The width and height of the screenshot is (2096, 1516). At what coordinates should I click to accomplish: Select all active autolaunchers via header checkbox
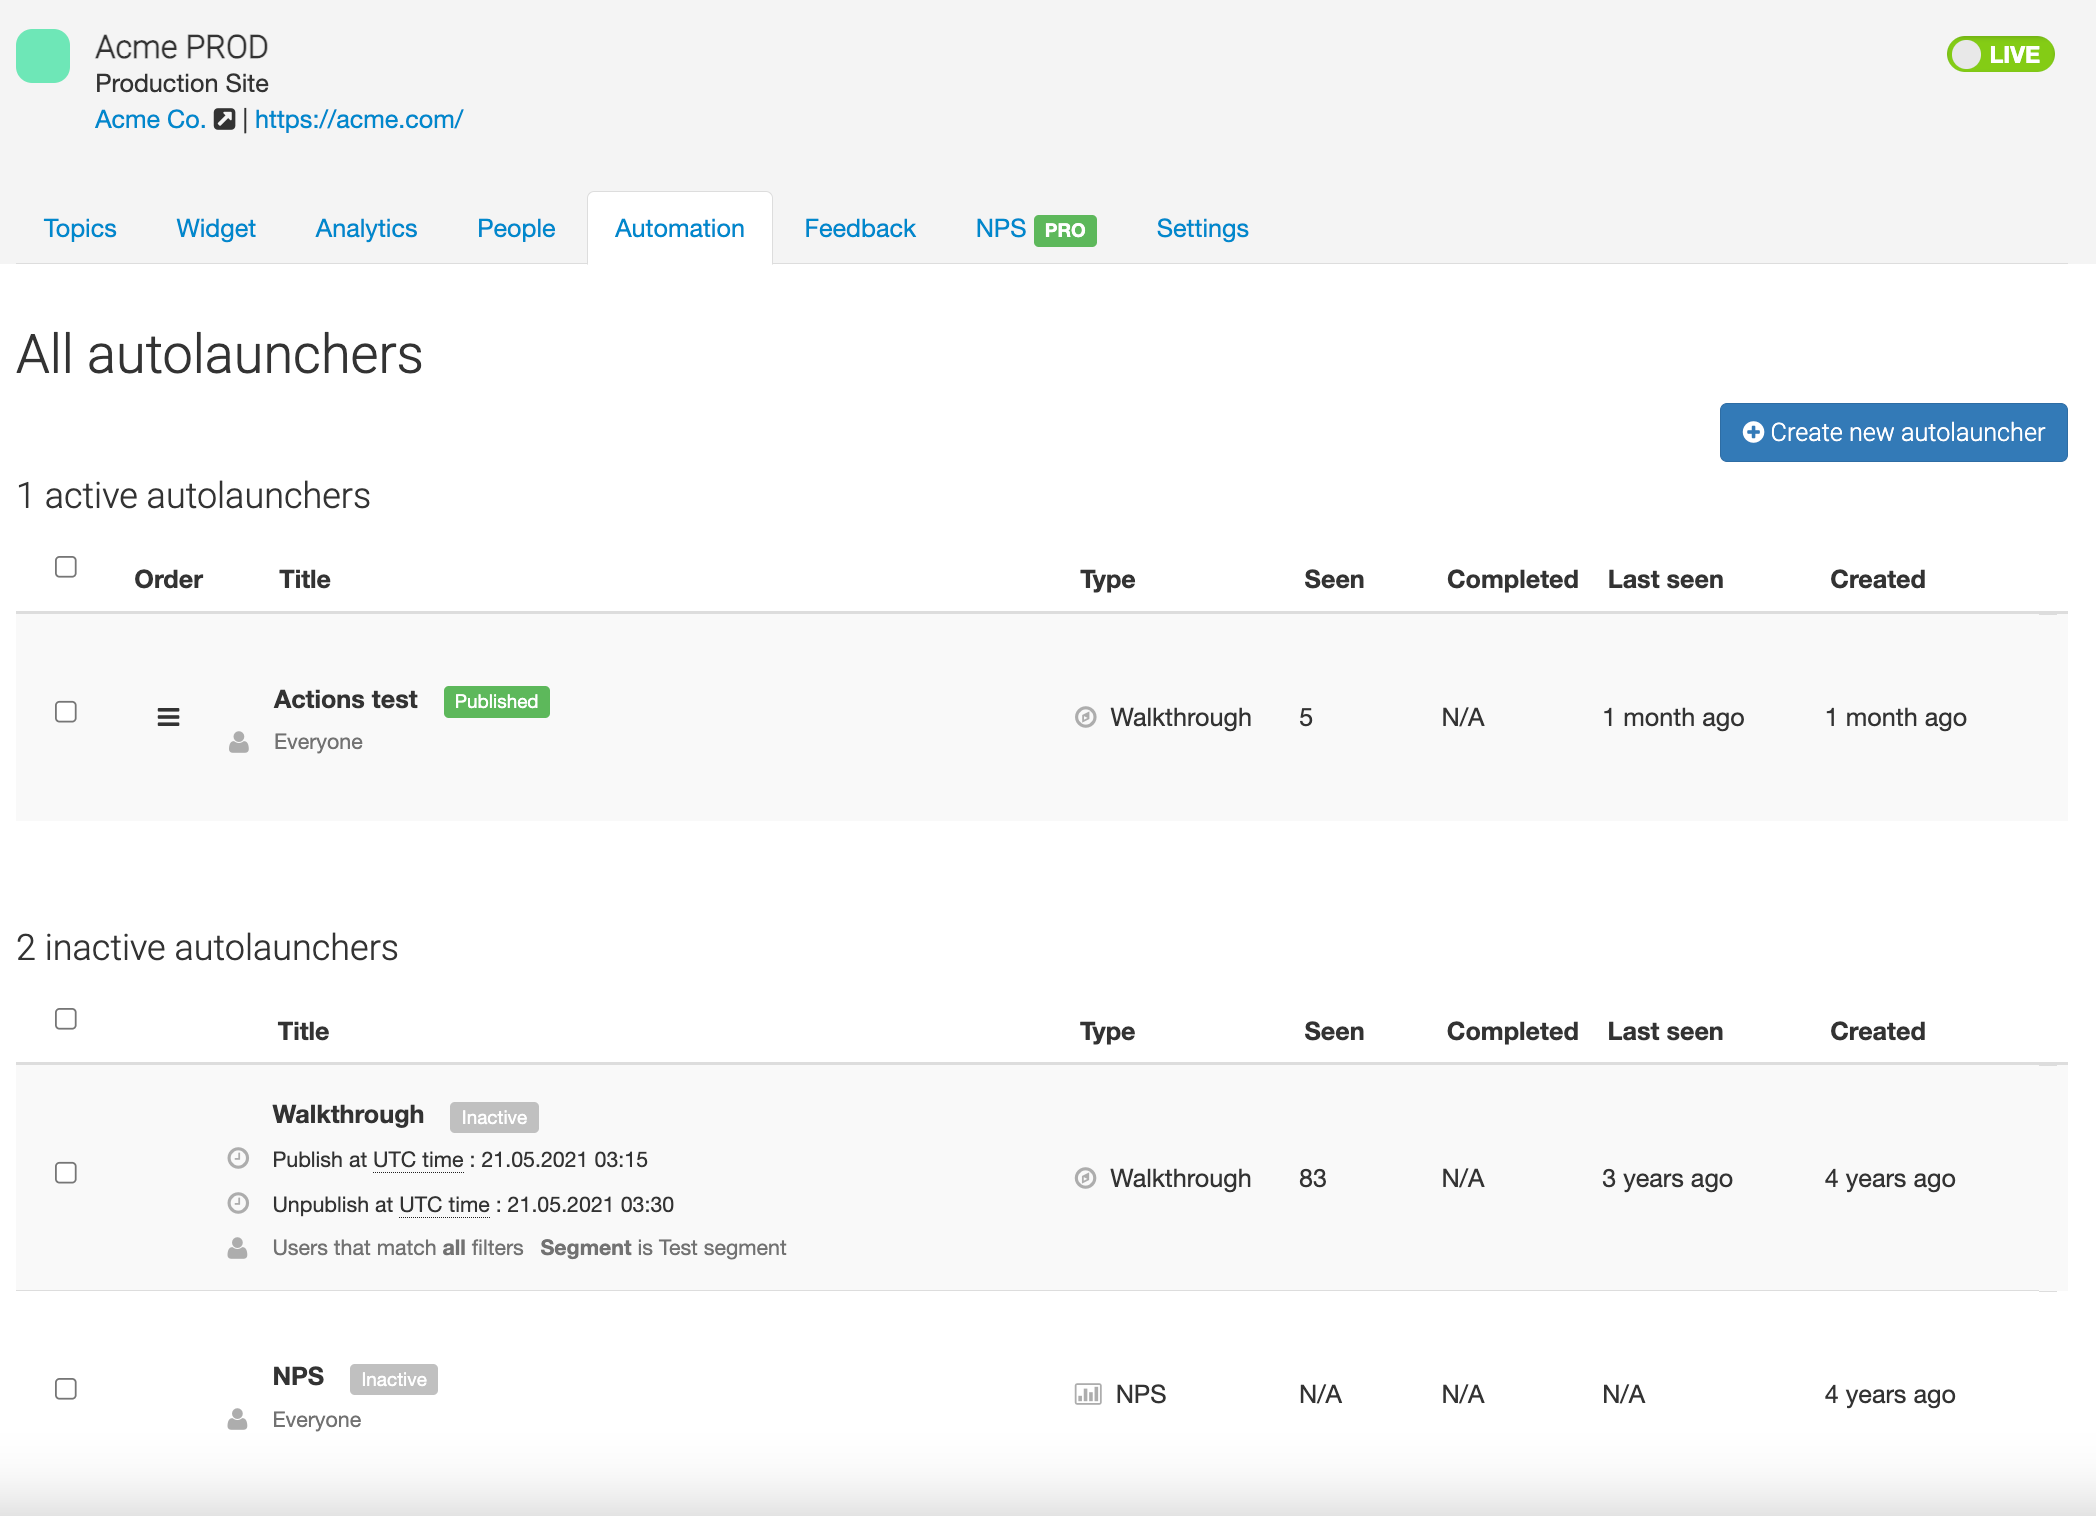(66, 567)
